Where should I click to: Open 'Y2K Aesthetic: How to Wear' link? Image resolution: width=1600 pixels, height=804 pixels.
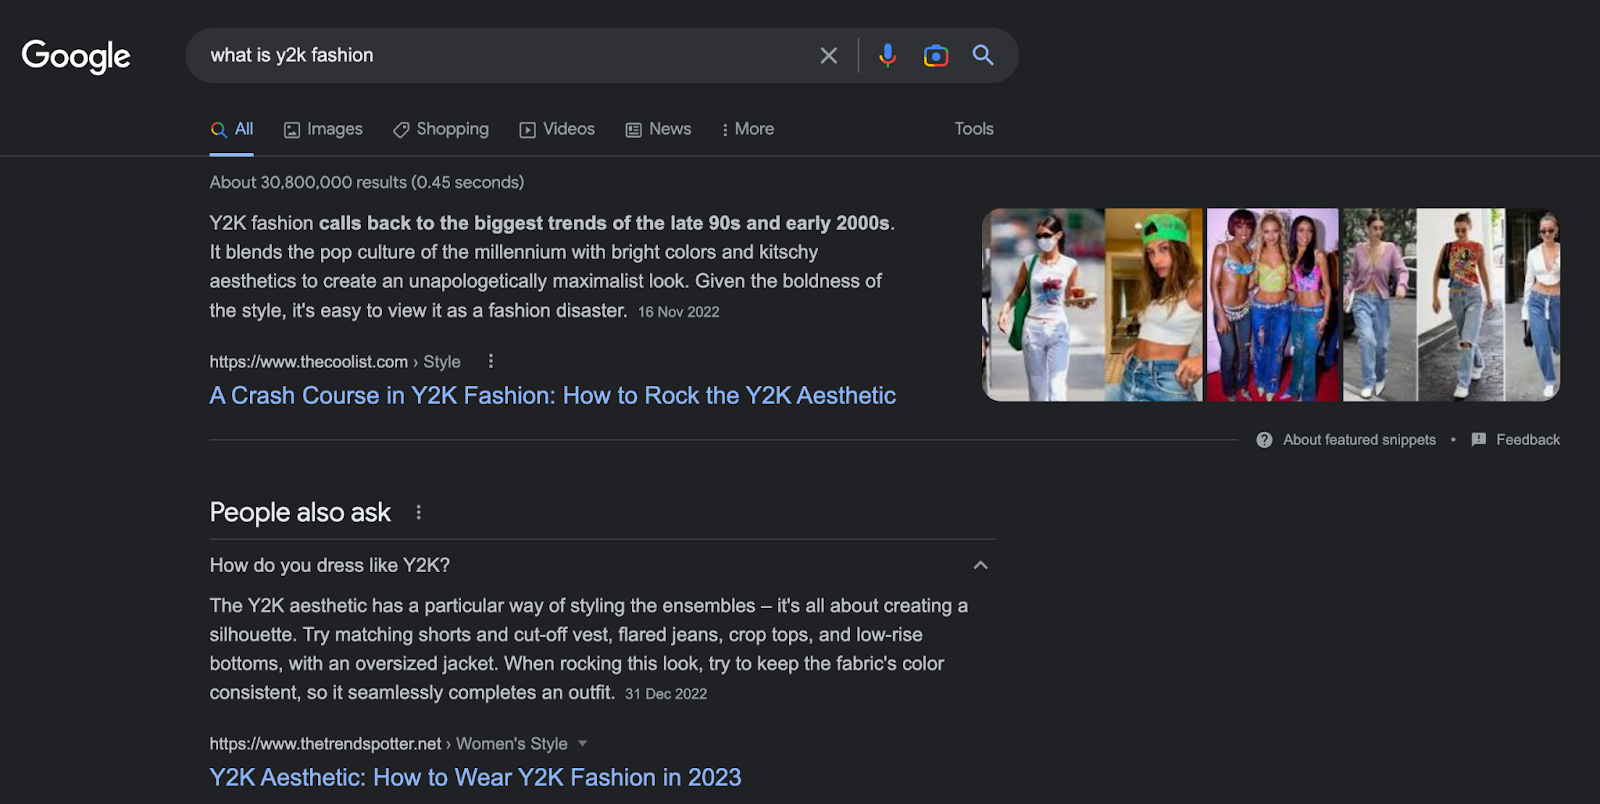[x=475, y=778]
